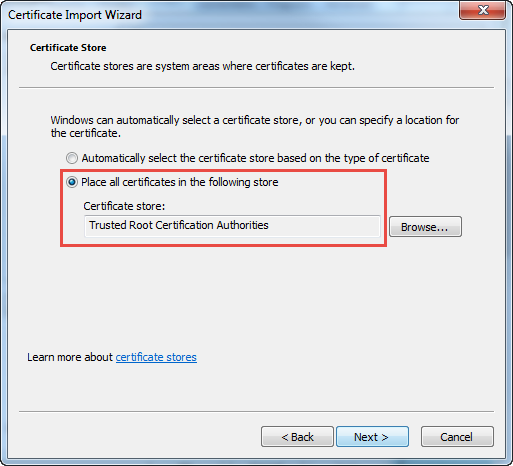Image resolution: width=513 pixels, height=466 pixels.
Task: Open the Browse... store picker
Action: [425, 227]
